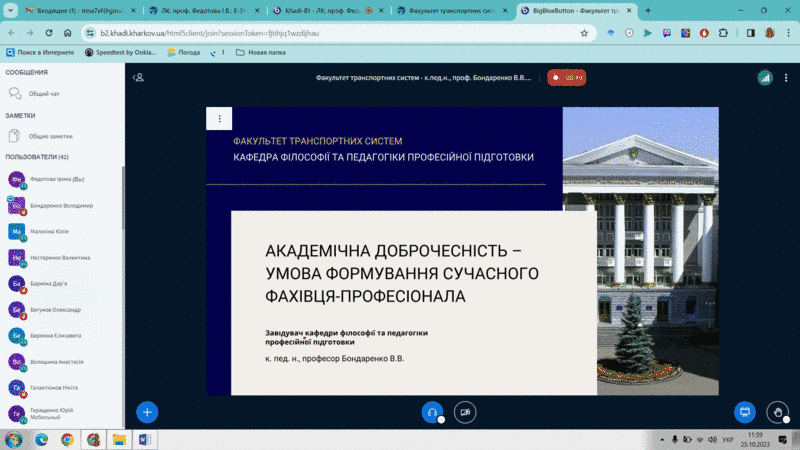Select user Малихіна Юлія in list
The image size is (800, 450).
pyautogui.click(x=54, y=231)
